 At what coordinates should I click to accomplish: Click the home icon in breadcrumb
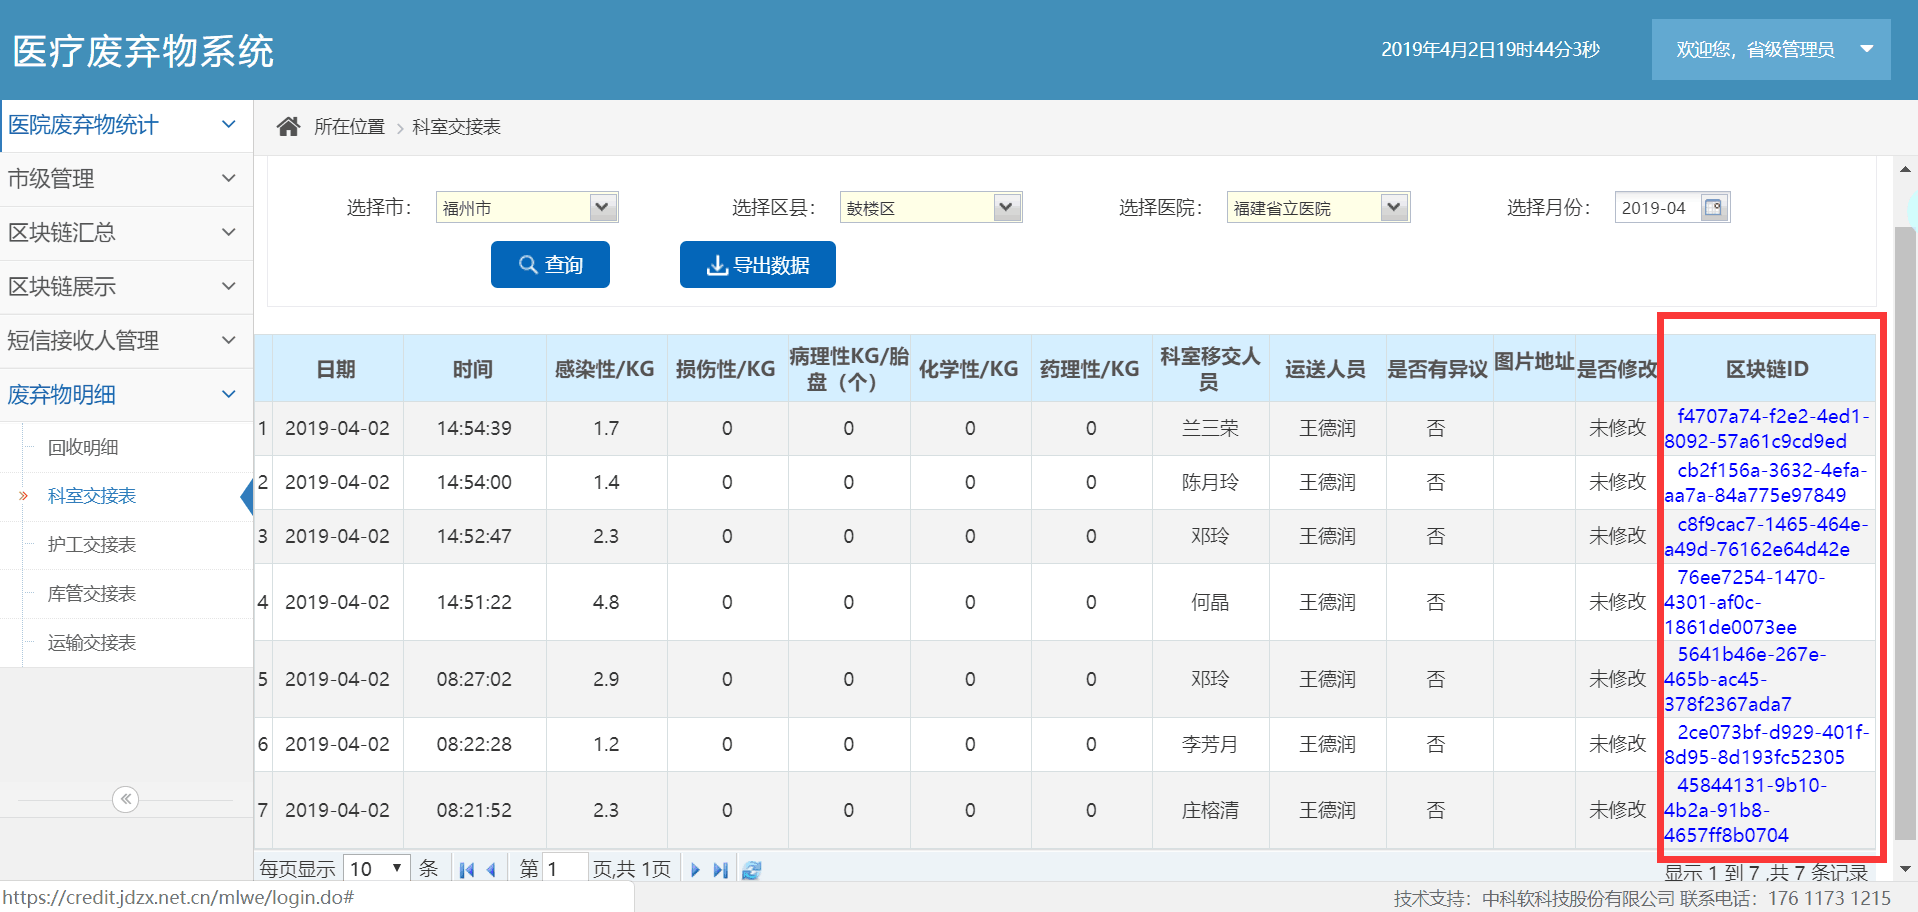pos(288,126)
